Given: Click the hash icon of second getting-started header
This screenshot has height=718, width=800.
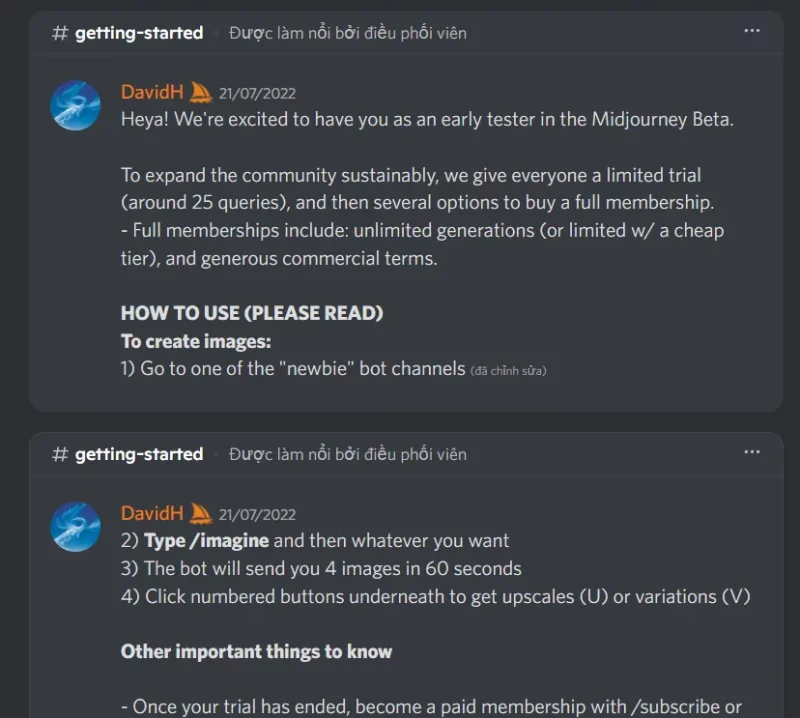Looking at the screenshot, I should pos(60,454).
